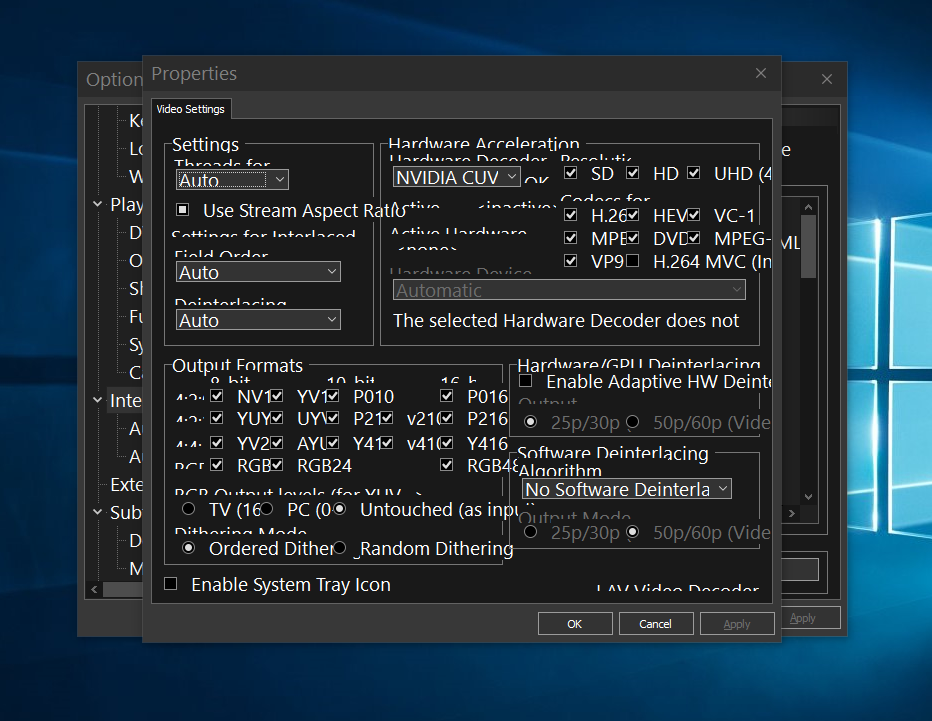Open the Software Deinterlacing Algorithm dropdown
The height and width of the screenshot is (721, 932).
pos(626,489)
